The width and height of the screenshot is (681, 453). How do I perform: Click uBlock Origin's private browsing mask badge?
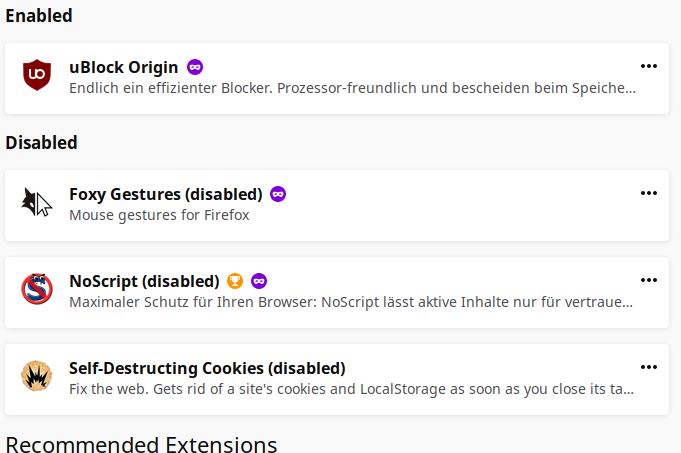[195, 67]
